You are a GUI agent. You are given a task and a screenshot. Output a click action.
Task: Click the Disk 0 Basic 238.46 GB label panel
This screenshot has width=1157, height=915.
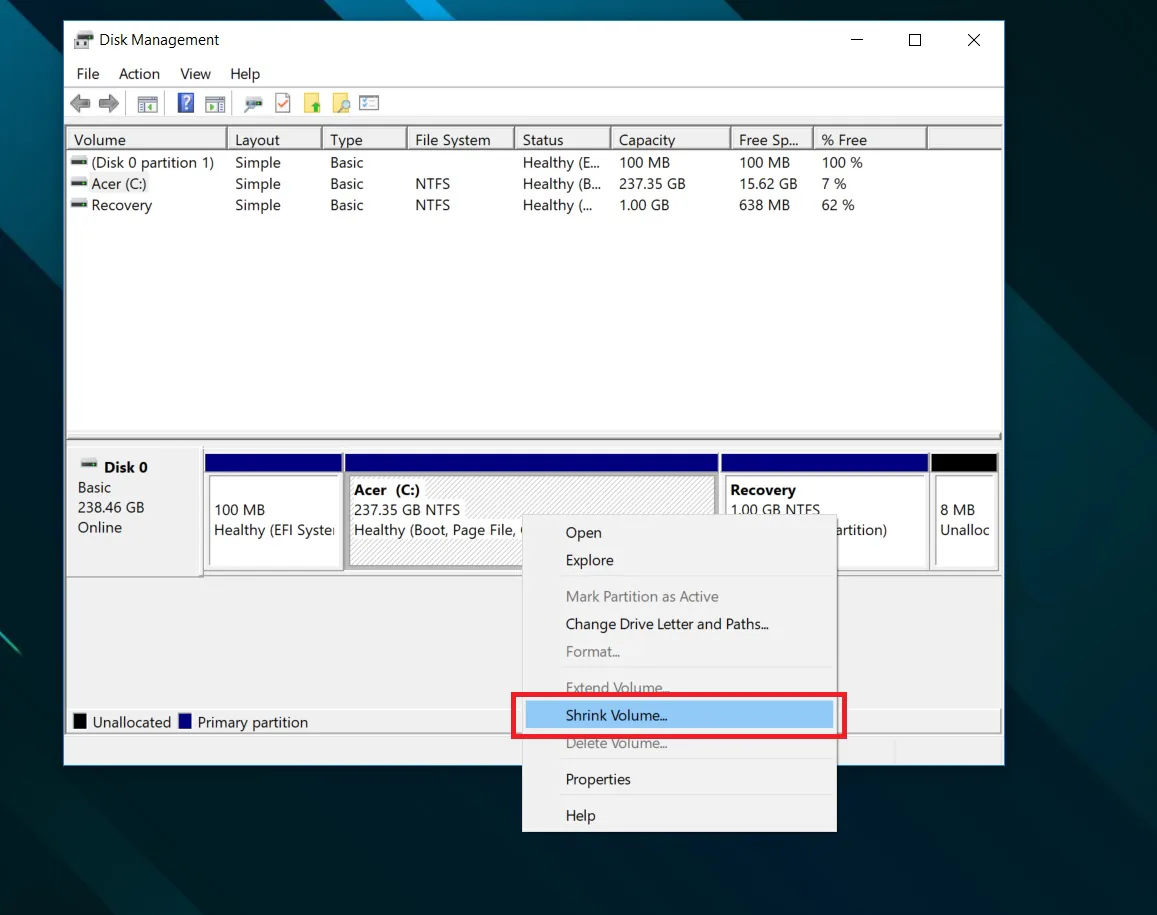coord(134,509)
